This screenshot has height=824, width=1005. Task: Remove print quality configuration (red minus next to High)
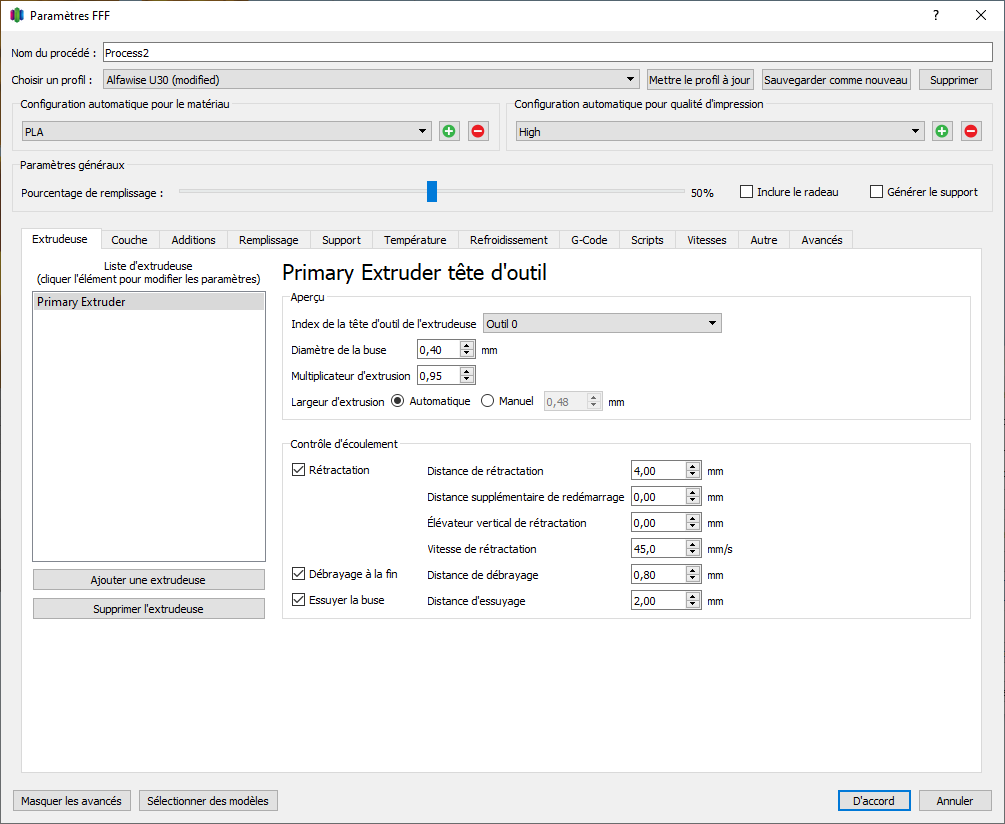pyautogui.click(x=971, y=131)
